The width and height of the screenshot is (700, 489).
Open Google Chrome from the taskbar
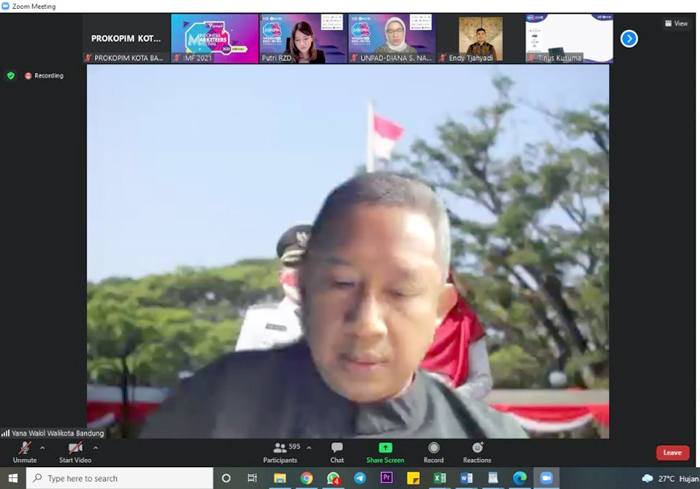pos(306,478)
